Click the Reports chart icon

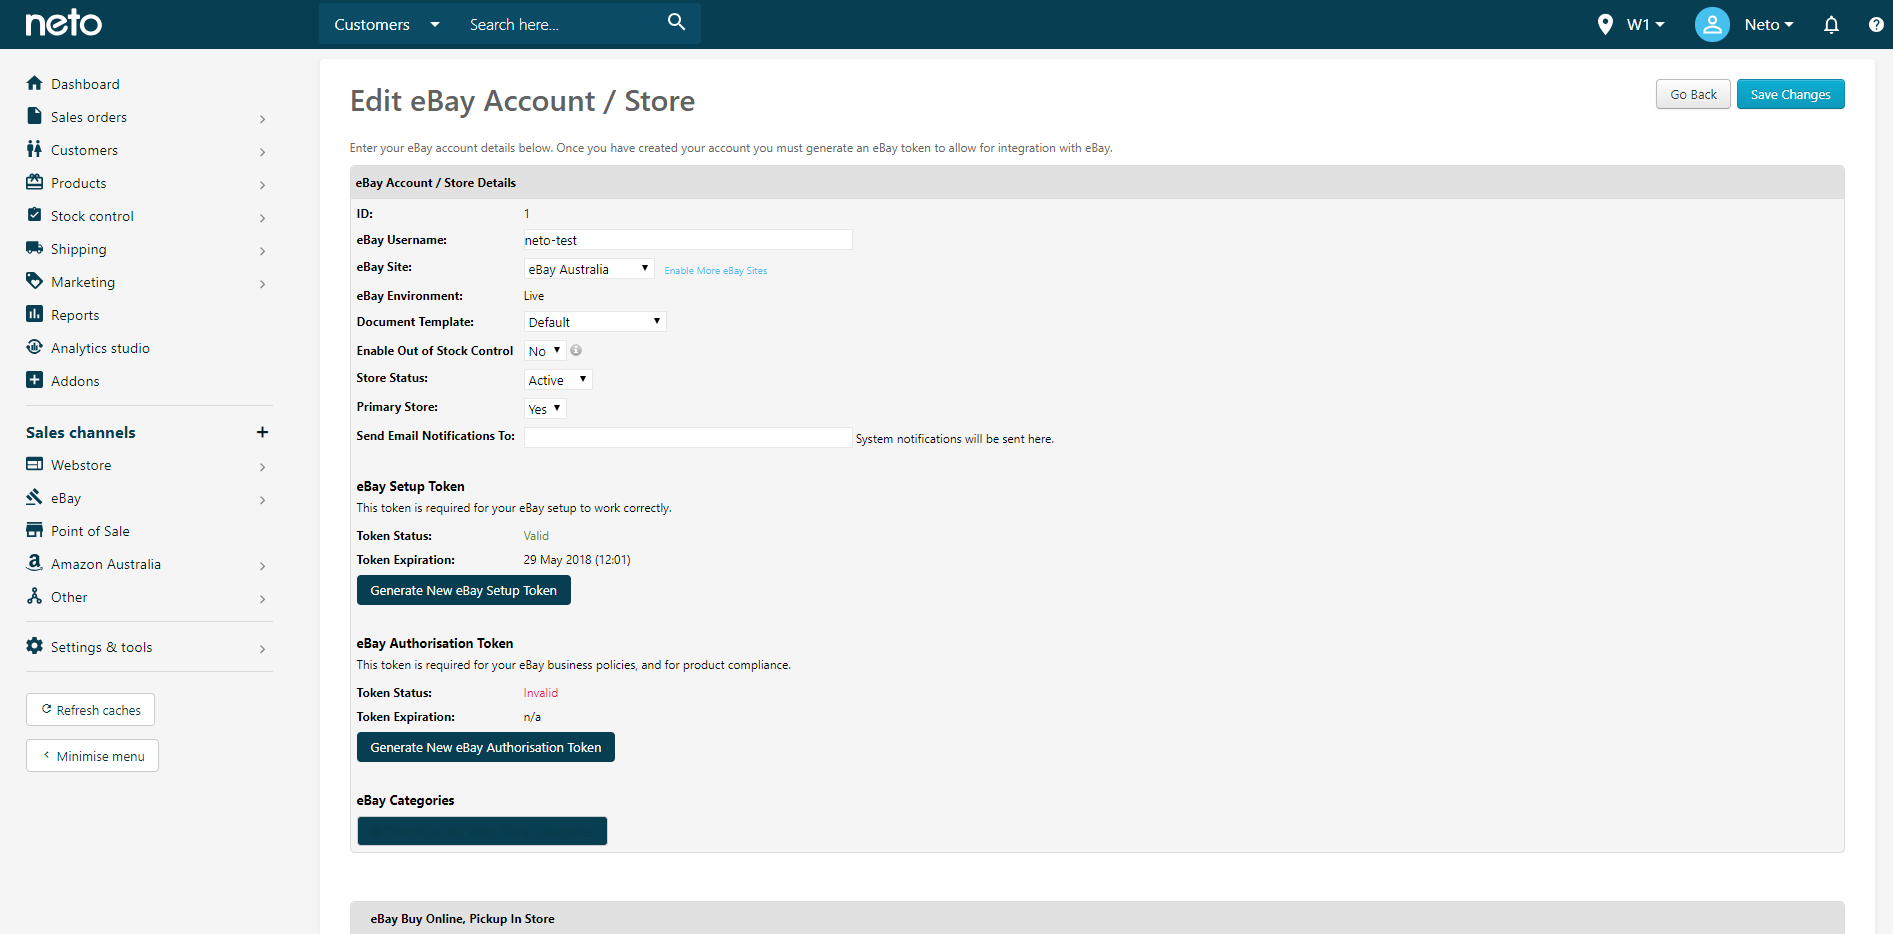click(35, 314)
